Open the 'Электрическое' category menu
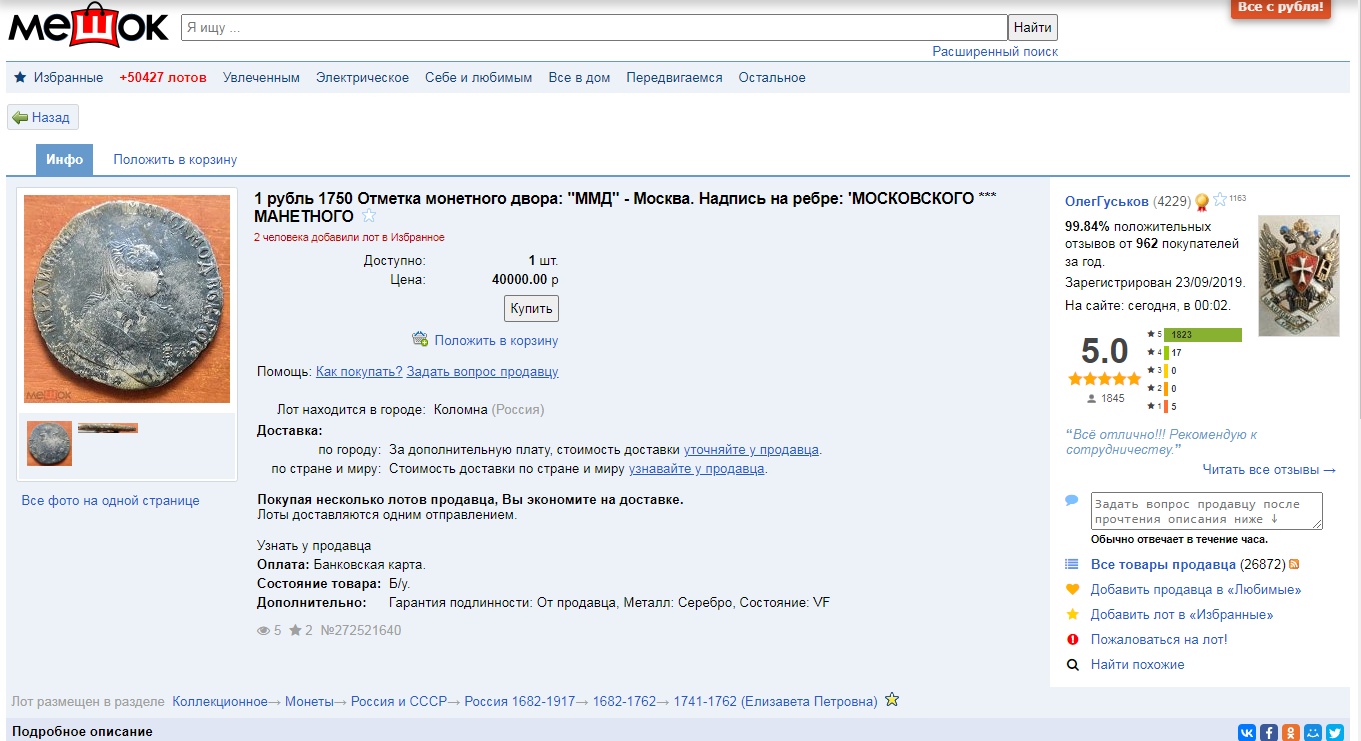1361x741 pixels. click(362, 78)
